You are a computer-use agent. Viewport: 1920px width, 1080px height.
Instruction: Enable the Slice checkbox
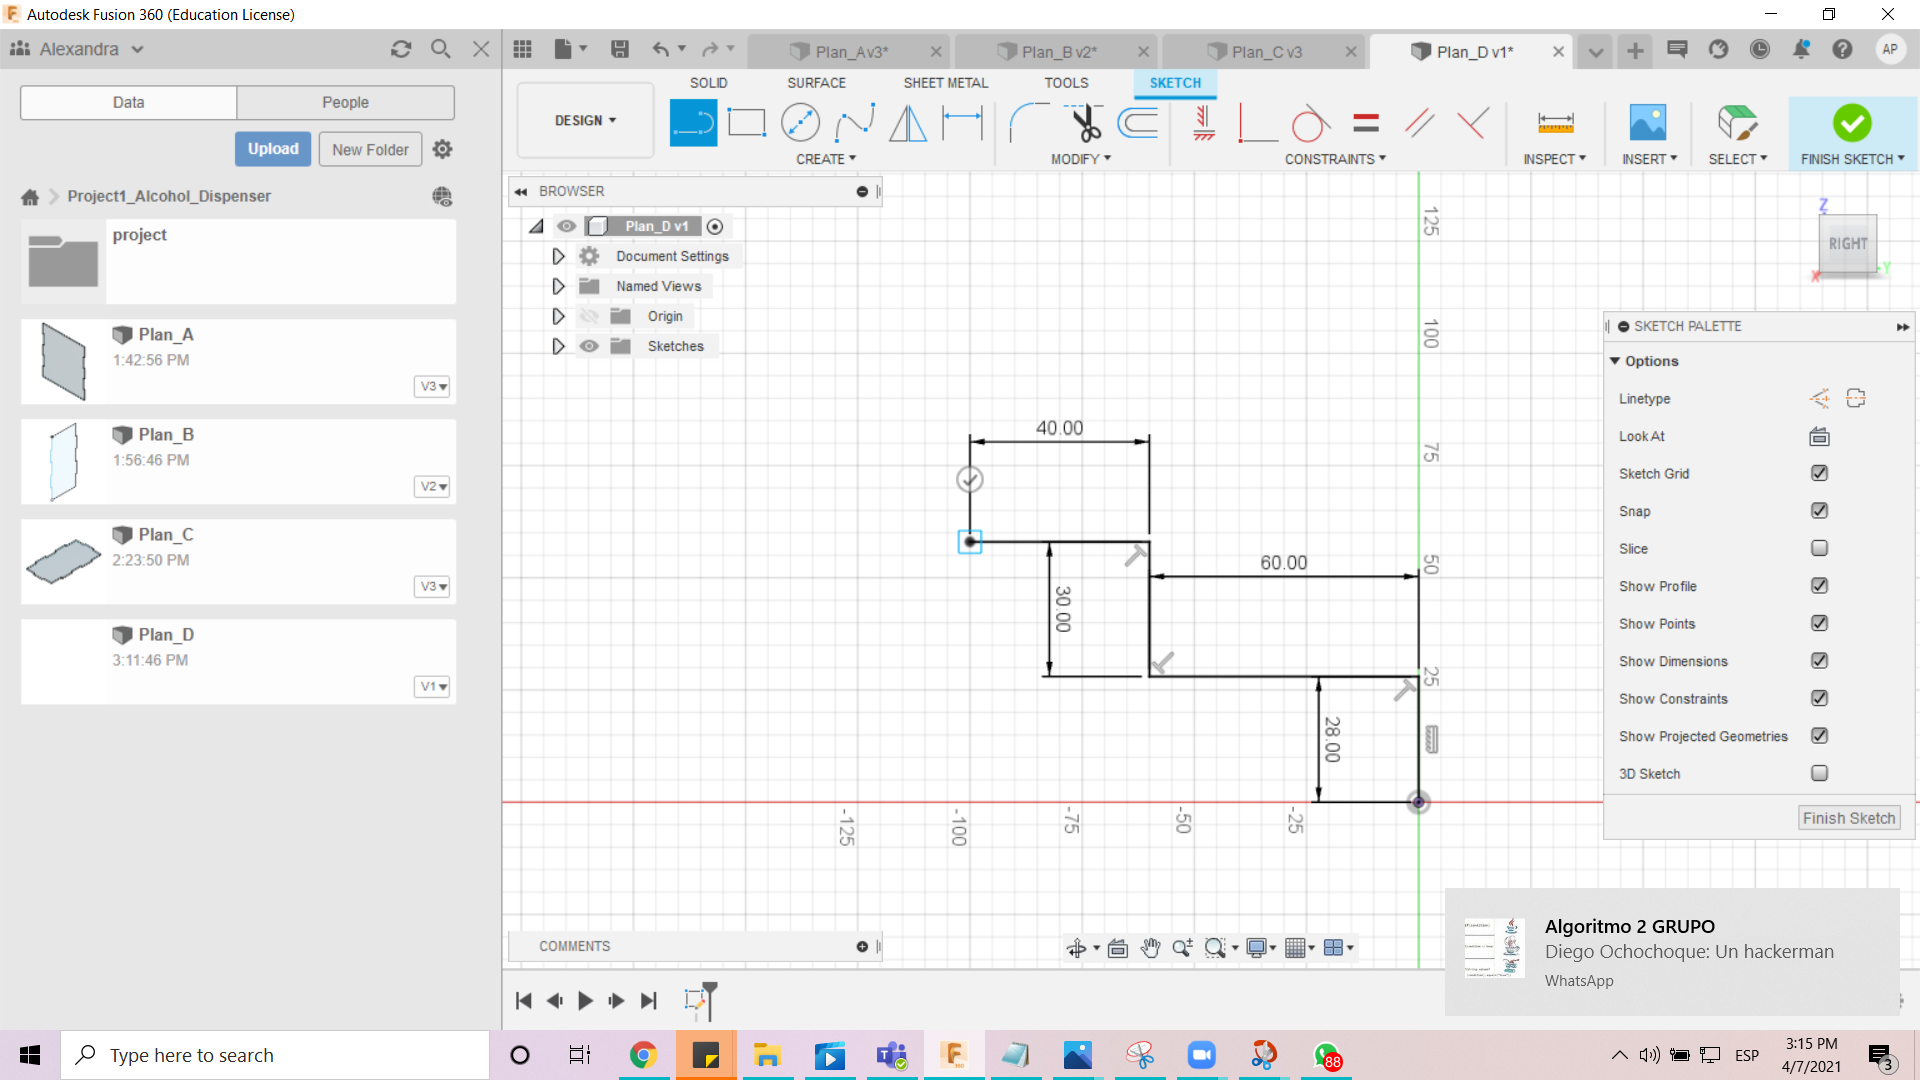[x=1819, y=548]
